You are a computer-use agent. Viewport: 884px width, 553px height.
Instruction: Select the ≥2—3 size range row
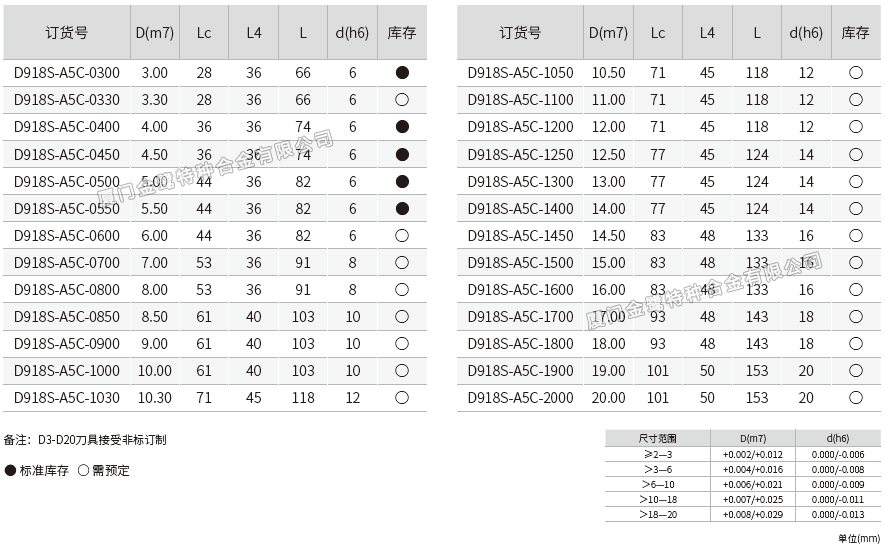tap(657, 454)
